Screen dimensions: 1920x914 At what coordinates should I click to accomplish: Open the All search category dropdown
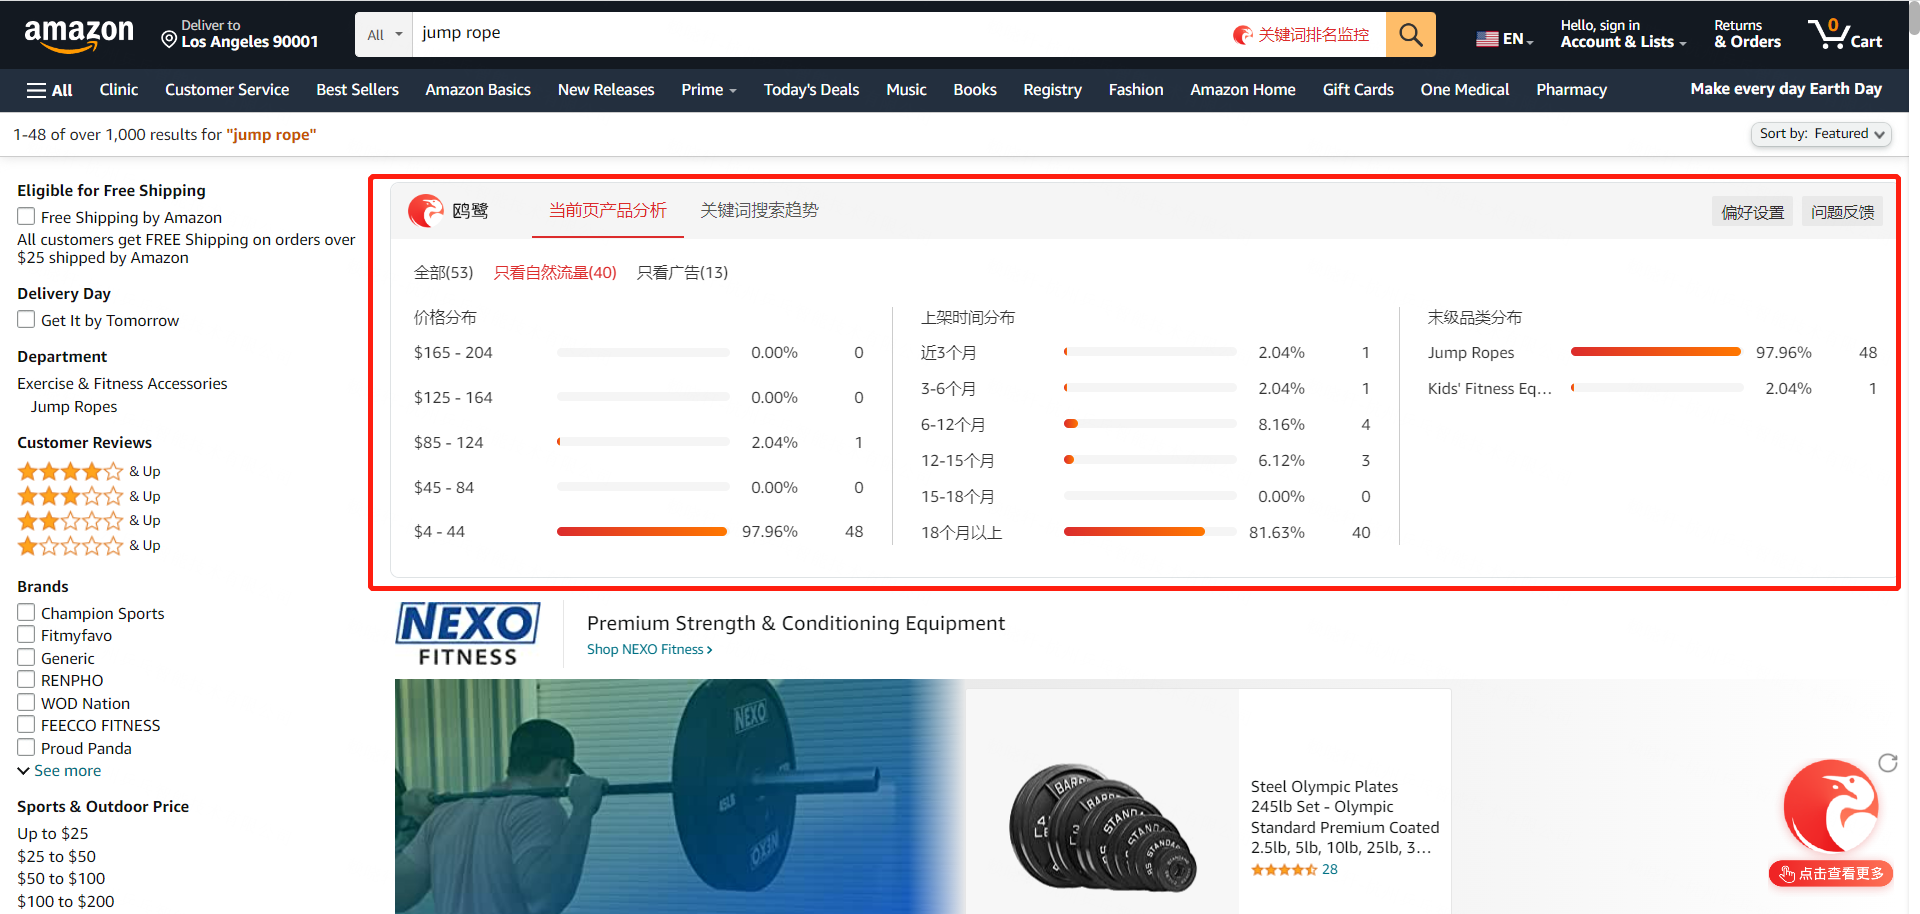click(x=384, y=34)
